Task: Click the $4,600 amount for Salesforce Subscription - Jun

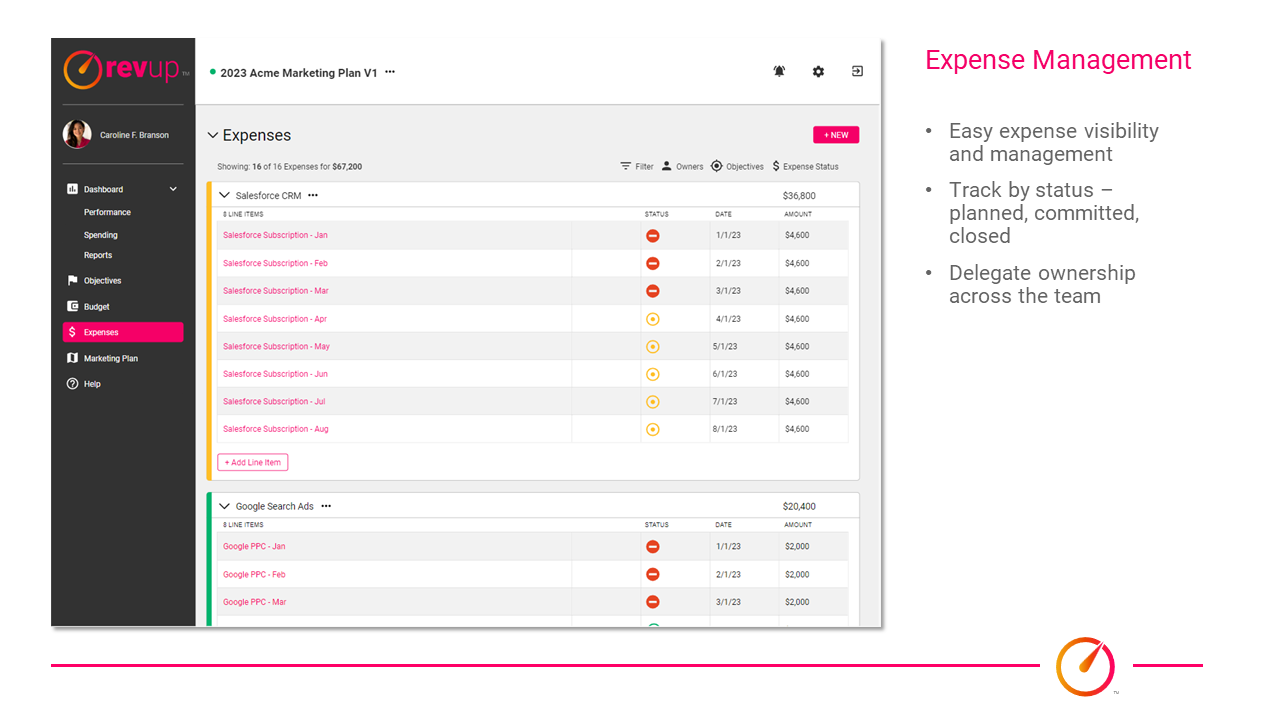Action: (797, 374)
